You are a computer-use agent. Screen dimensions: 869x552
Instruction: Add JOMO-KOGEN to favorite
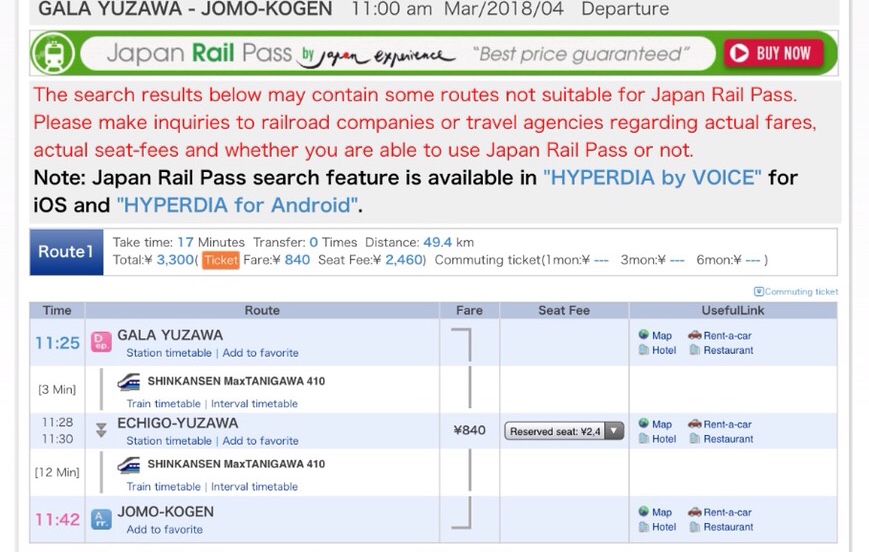click(x=165, y=529)
